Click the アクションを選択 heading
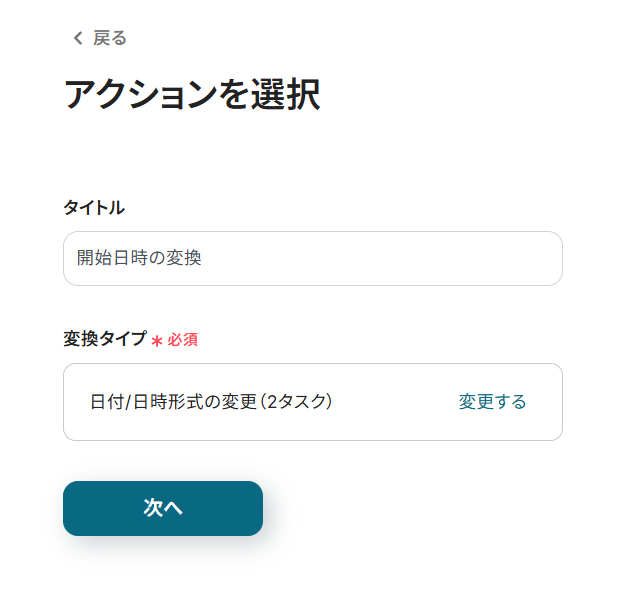625x596 pixels. click(x=191, y=95)
